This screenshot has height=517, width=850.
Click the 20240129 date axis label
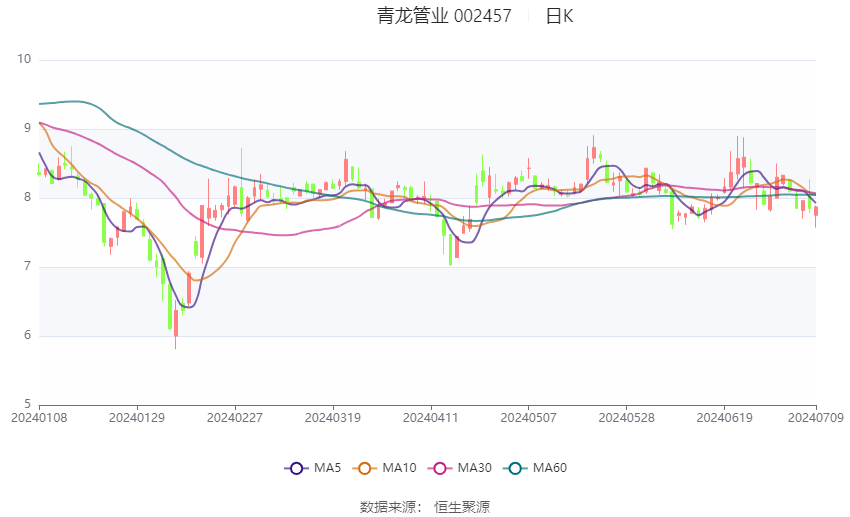[137, 418]
